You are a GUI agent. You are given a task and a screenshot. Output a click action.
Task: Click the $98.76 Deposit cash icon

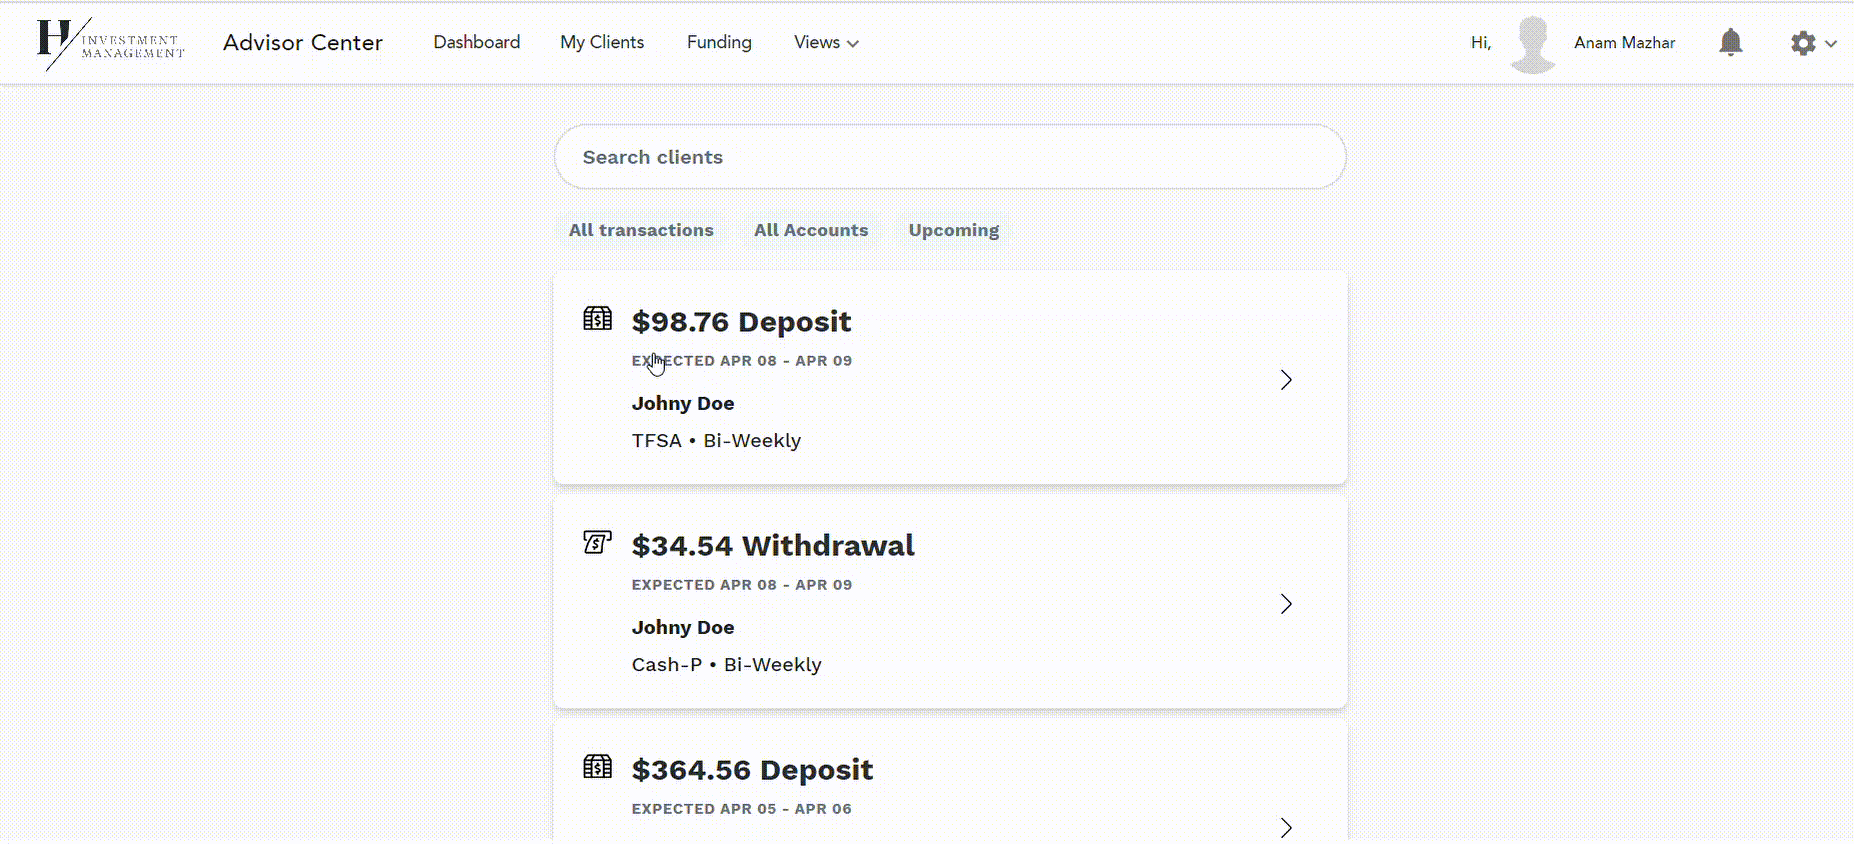pyautogui.click(x=597, y=319)
